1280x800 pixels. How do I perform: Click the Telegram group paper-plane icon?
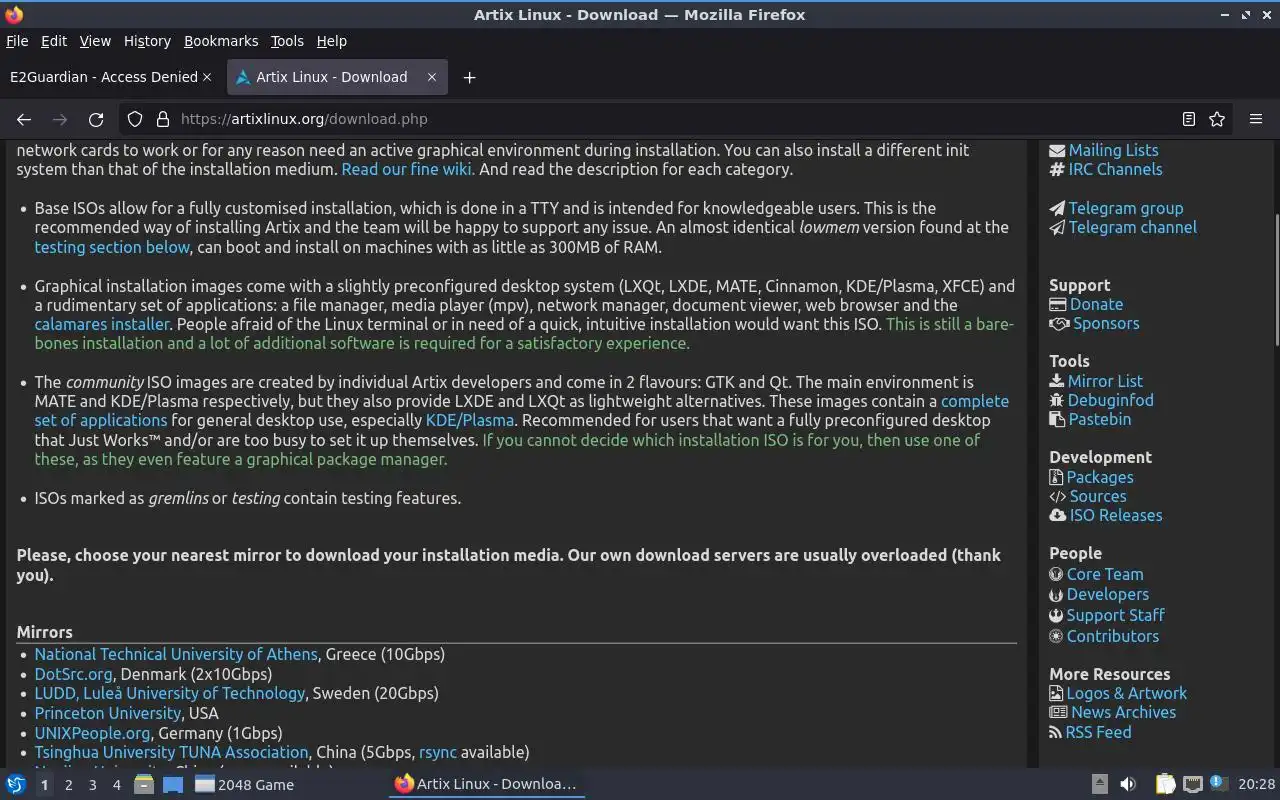click(x=1057, y=208)
